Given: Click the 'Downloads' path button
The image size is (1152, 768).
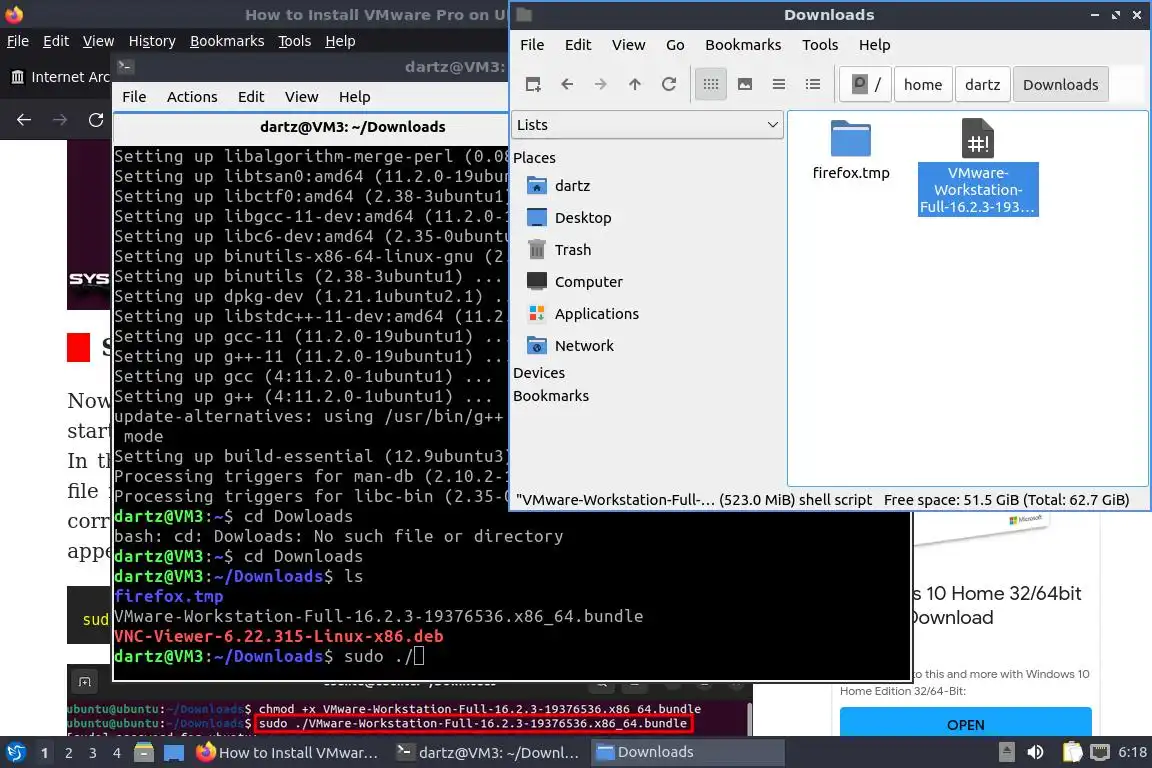Looking at the screenshot, I should pos(1060,85).
